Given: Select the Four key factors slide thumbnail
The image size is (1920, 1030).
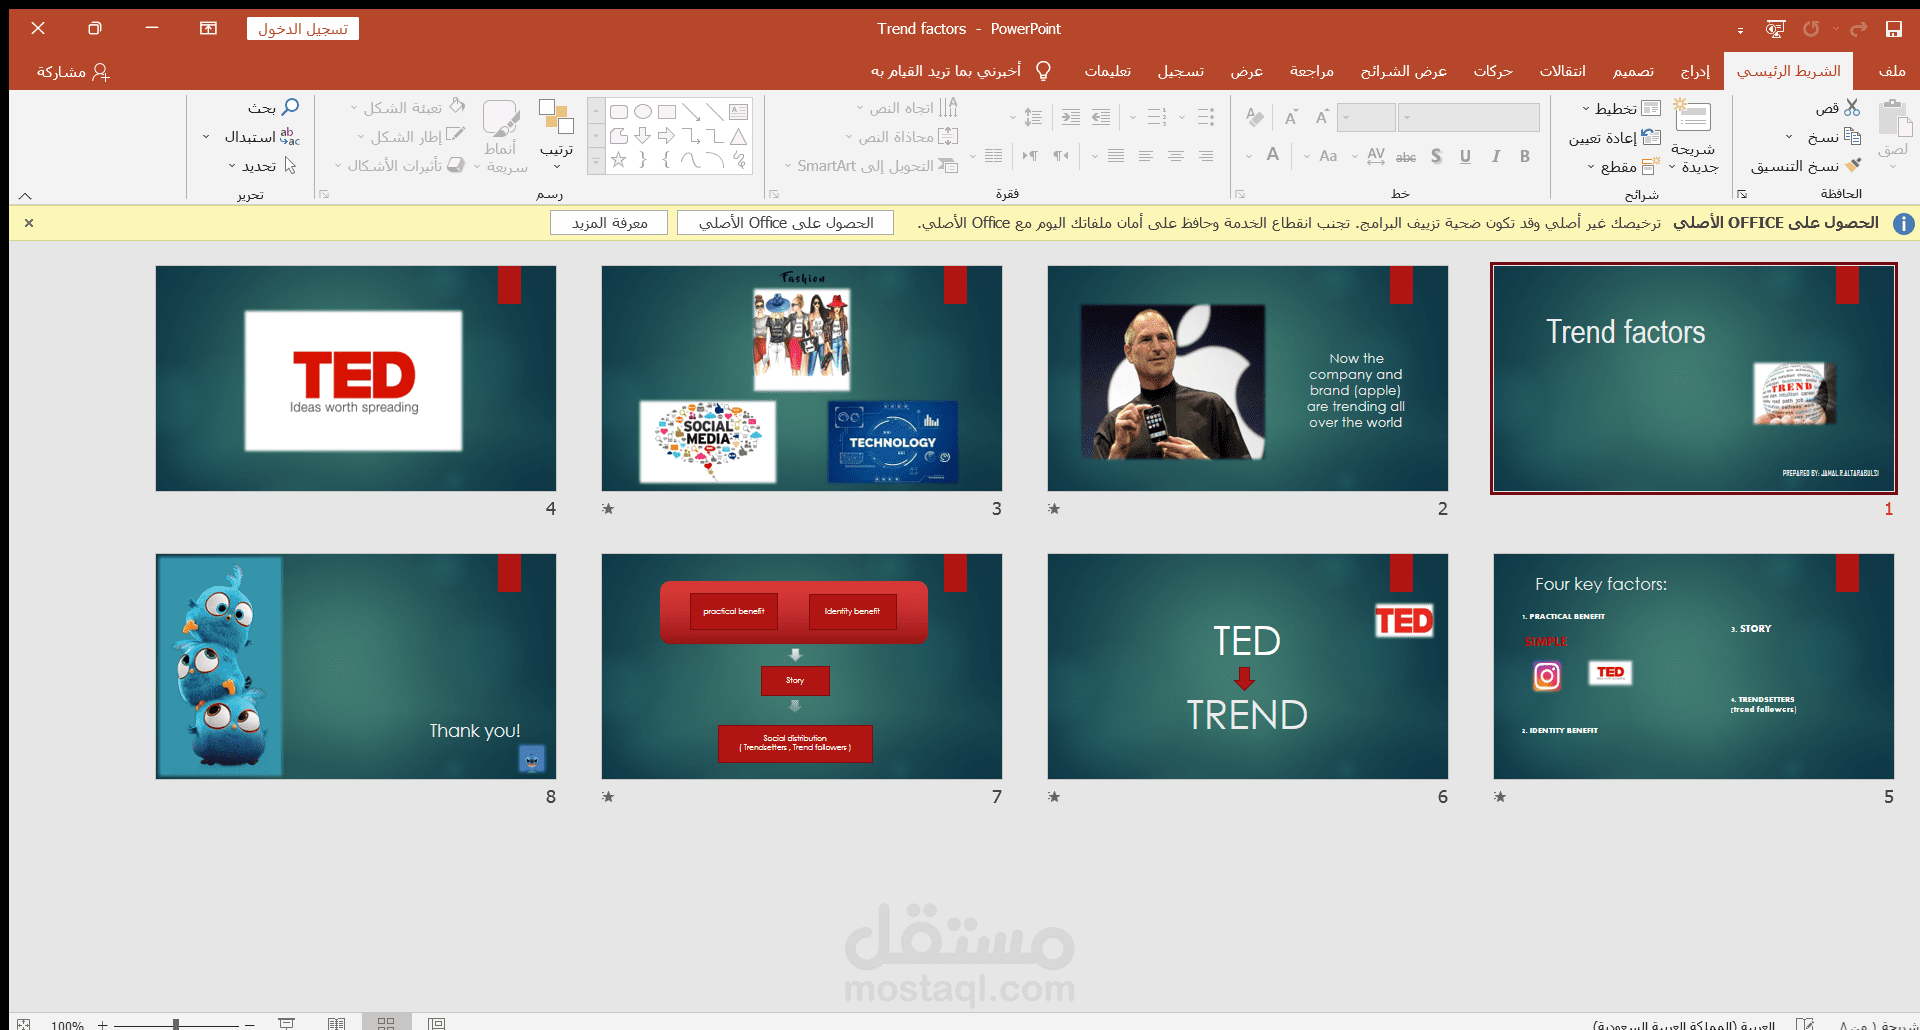Looking at the screenshot, I should click(x=1693, y=666).
